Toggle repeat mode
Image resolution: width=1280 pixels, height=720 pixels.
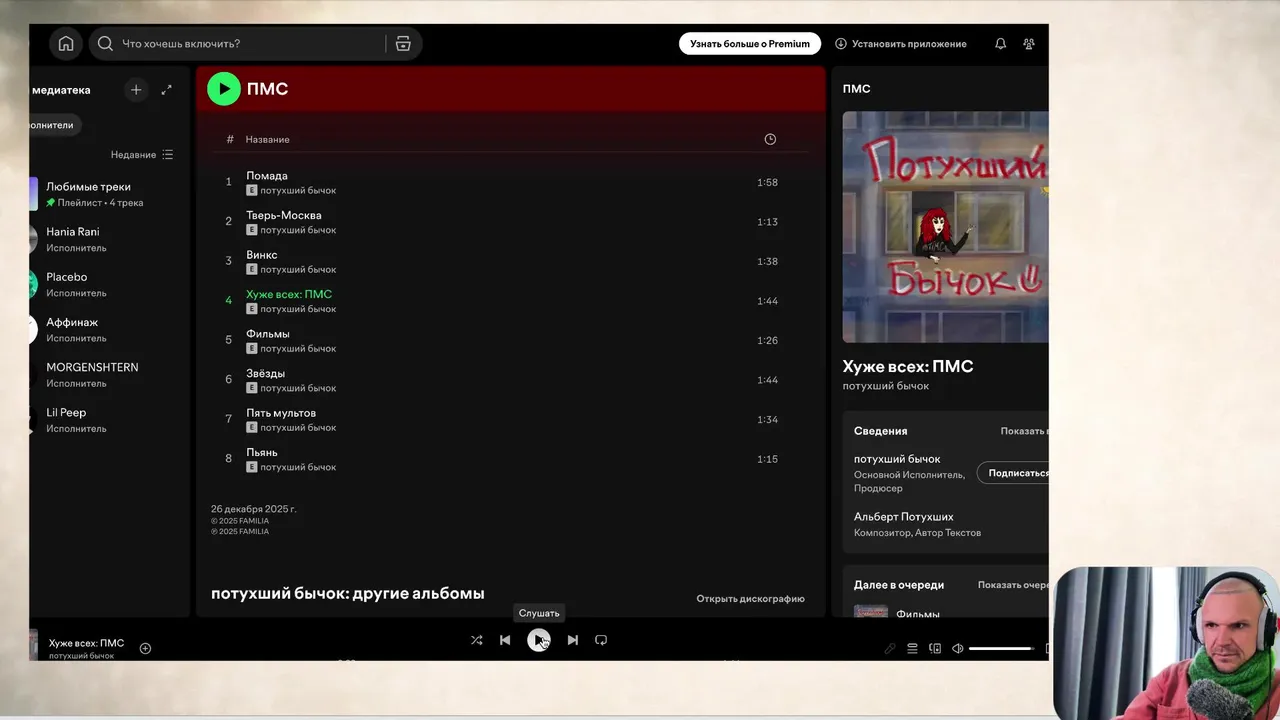[x=601, y=640]
